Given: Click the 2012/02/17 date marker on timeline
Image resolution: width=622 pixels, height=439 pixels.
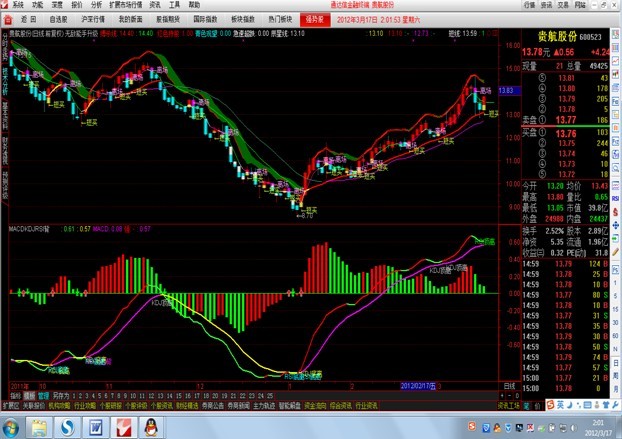Looking at the screenshot, I should 418,386.
